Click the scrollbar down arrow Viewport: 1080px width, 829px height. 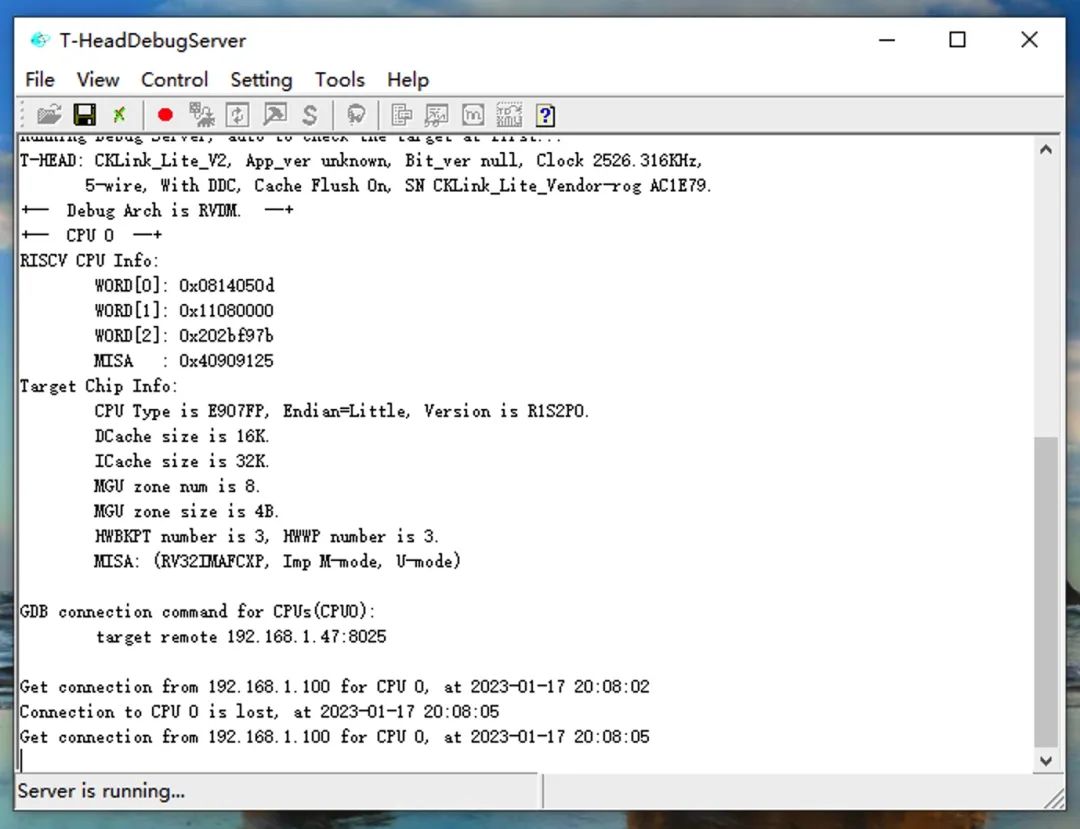pos(1046,760)
